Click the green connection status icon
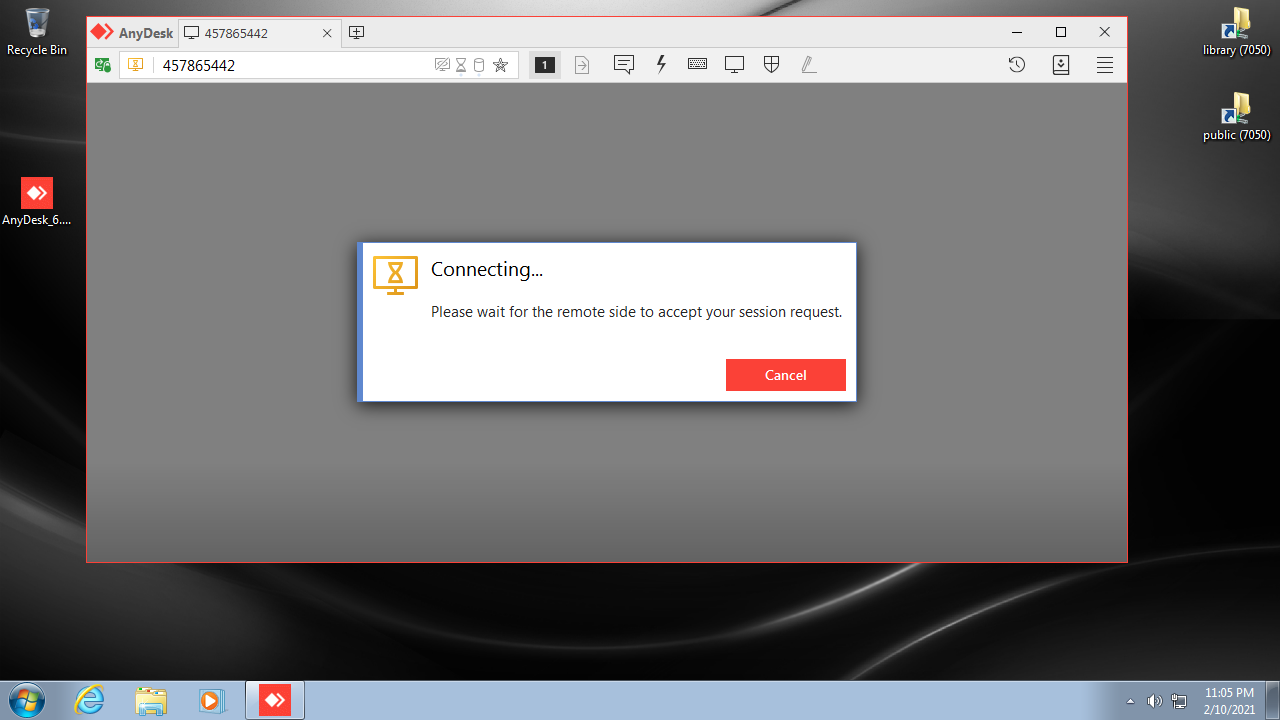 102,65
